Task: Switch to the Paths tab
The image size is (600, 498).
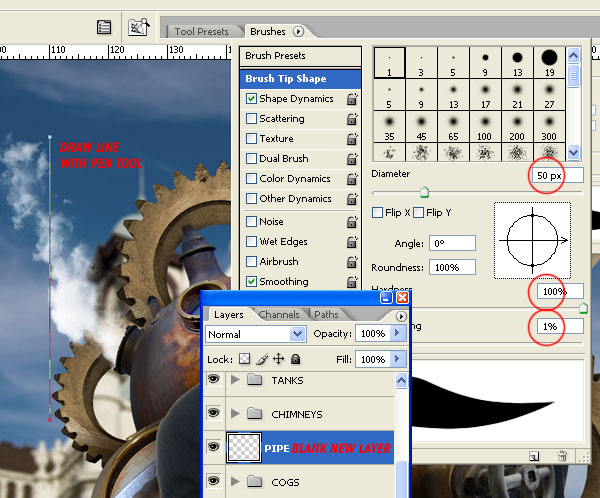Action: pos(326,315)
